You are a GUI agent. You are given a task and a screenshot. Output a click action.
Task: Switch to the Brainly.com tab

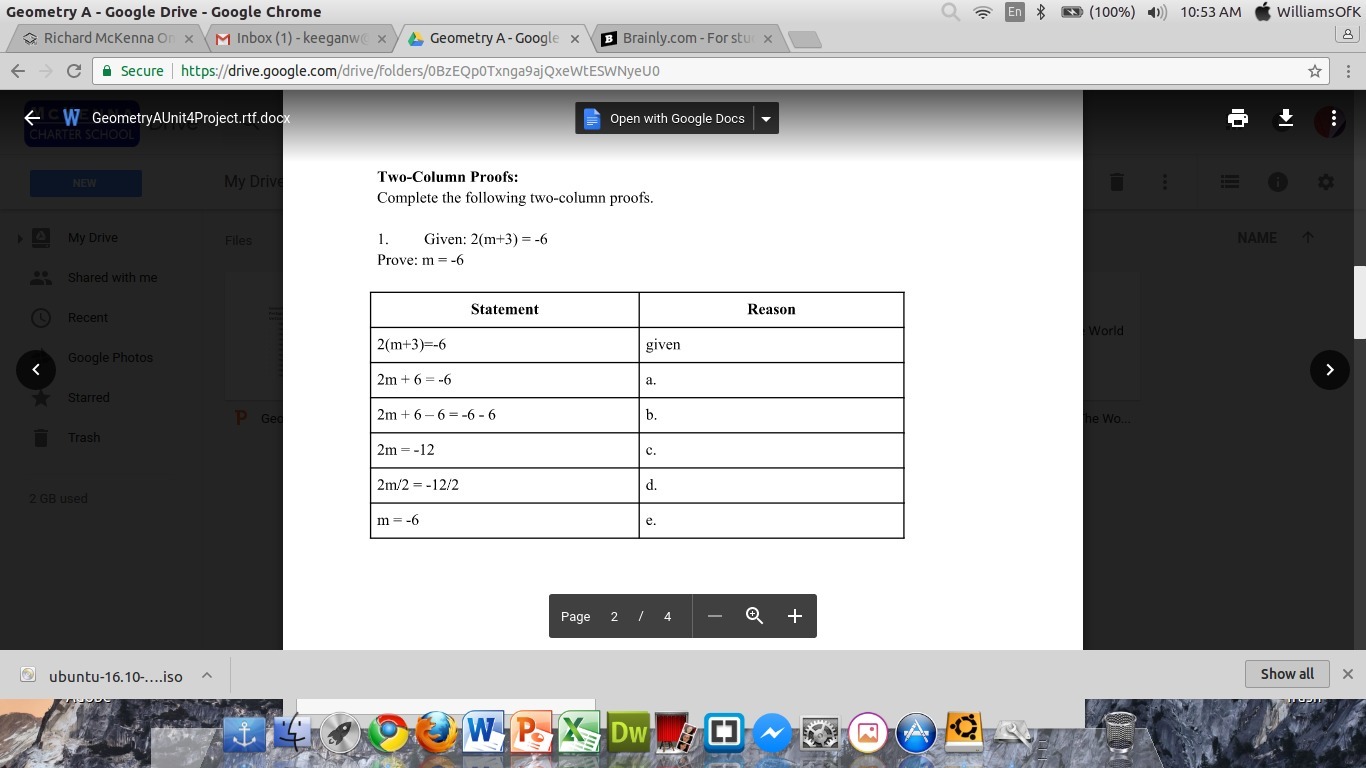tap(686, 38)
